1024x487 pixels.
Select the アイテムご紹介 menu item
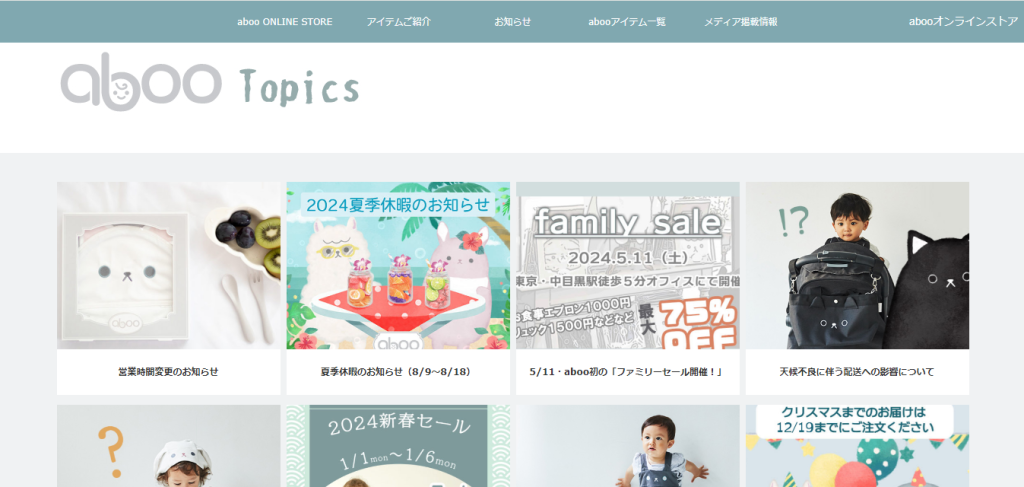point(398,22)
